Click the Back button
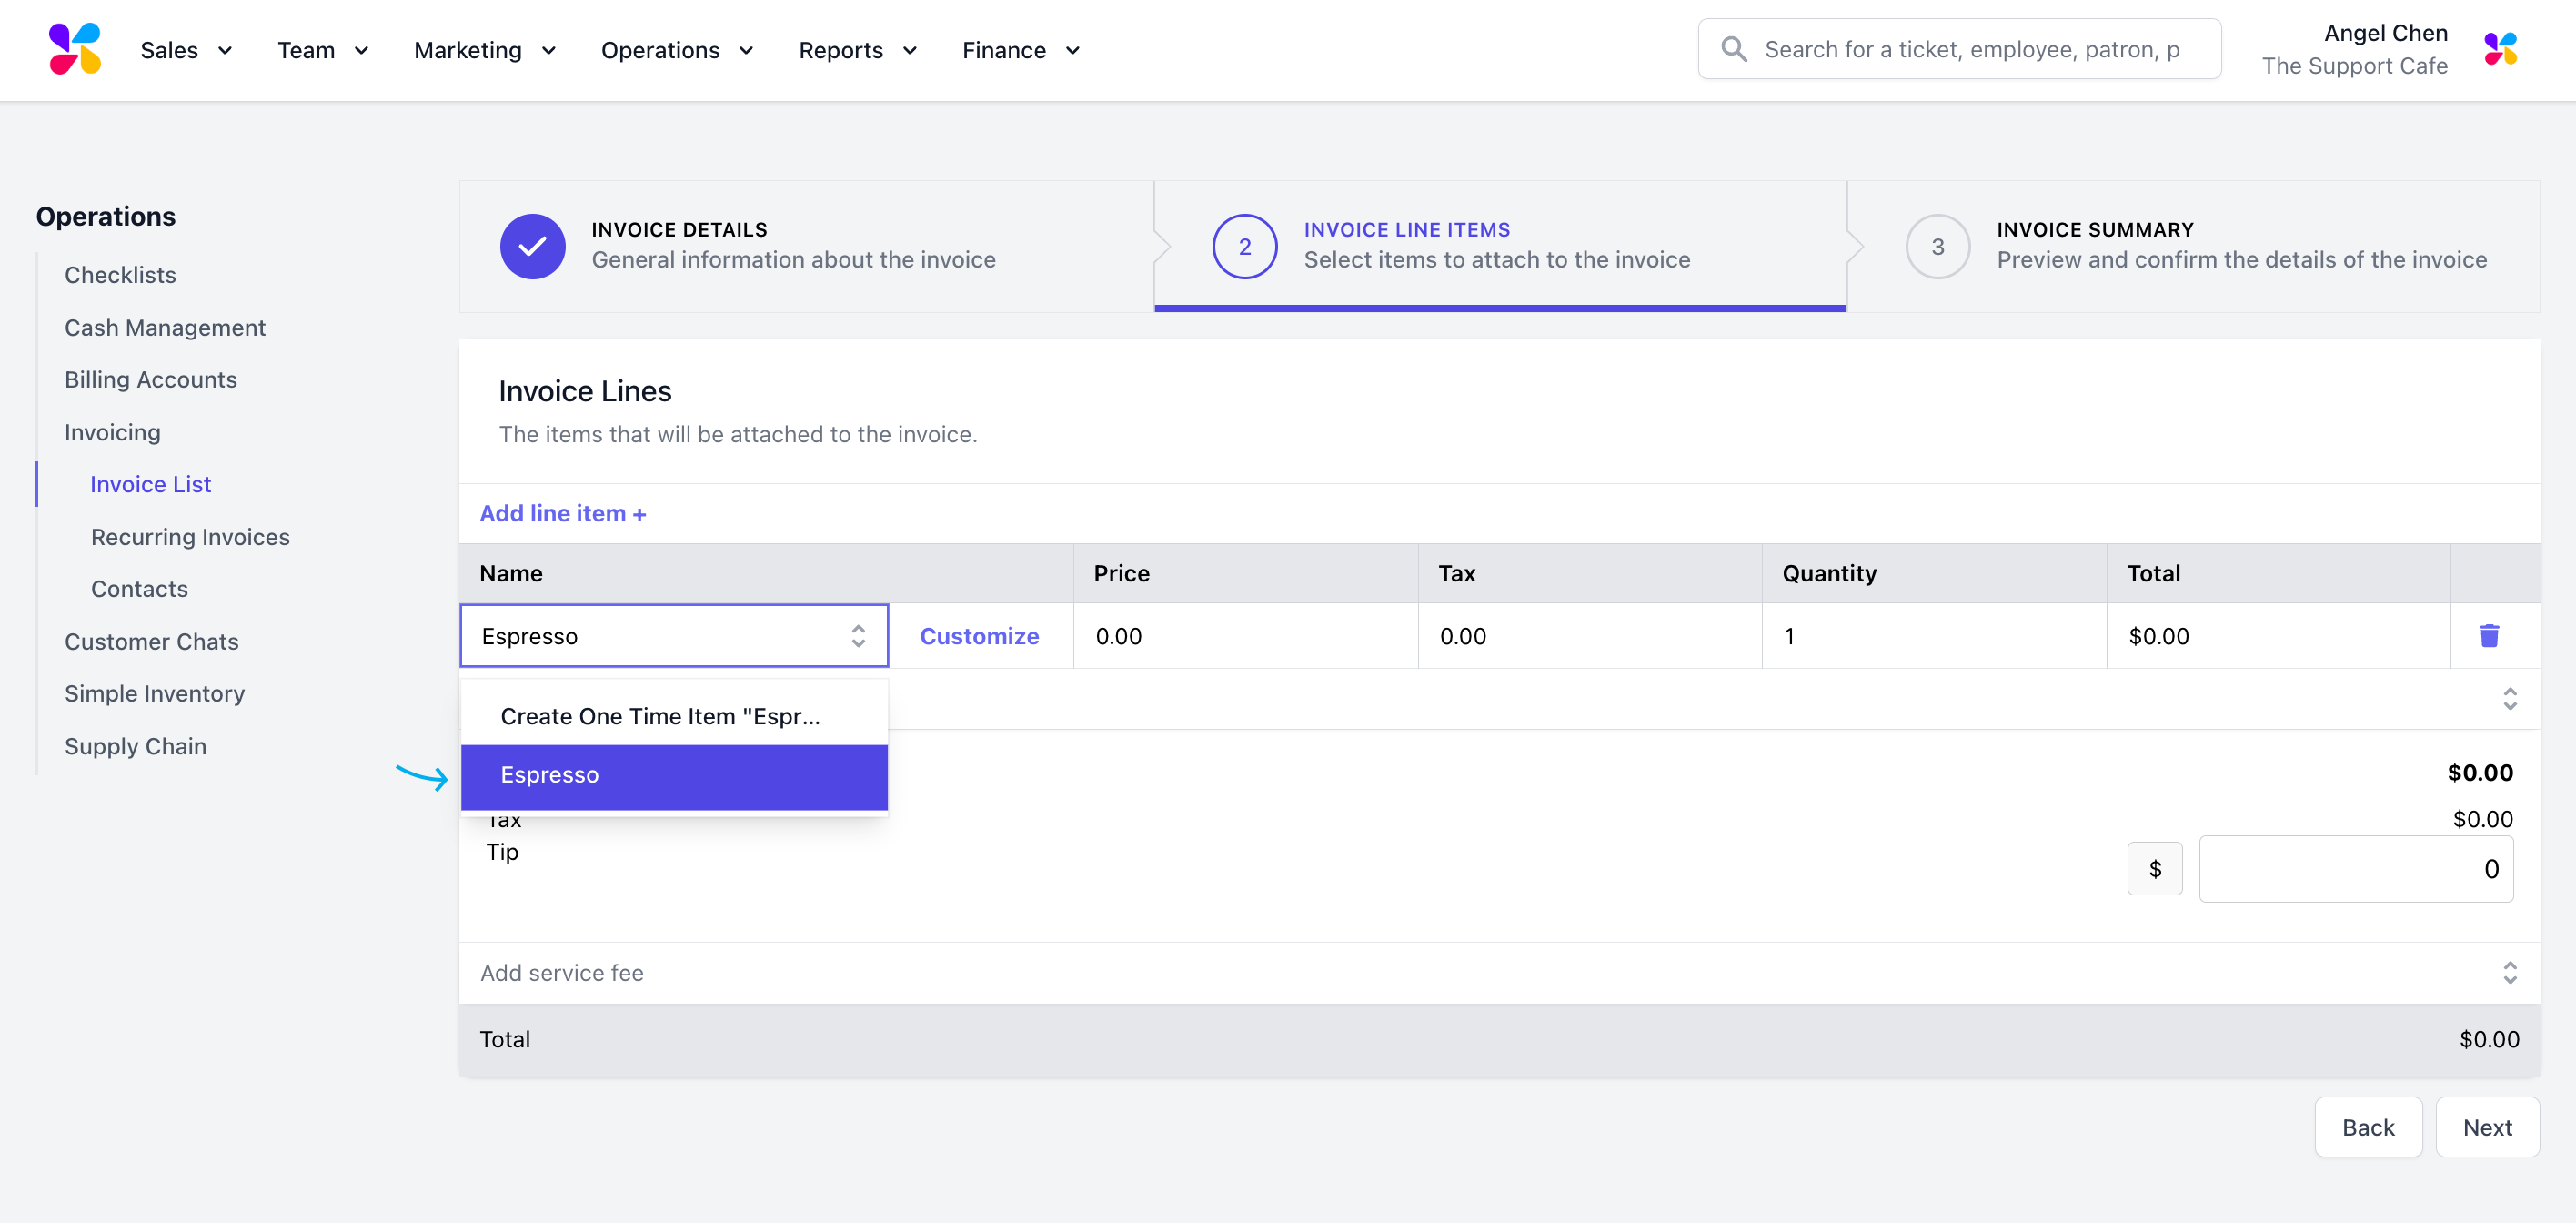Screen dimensions: 2576x1223 2367,1127
